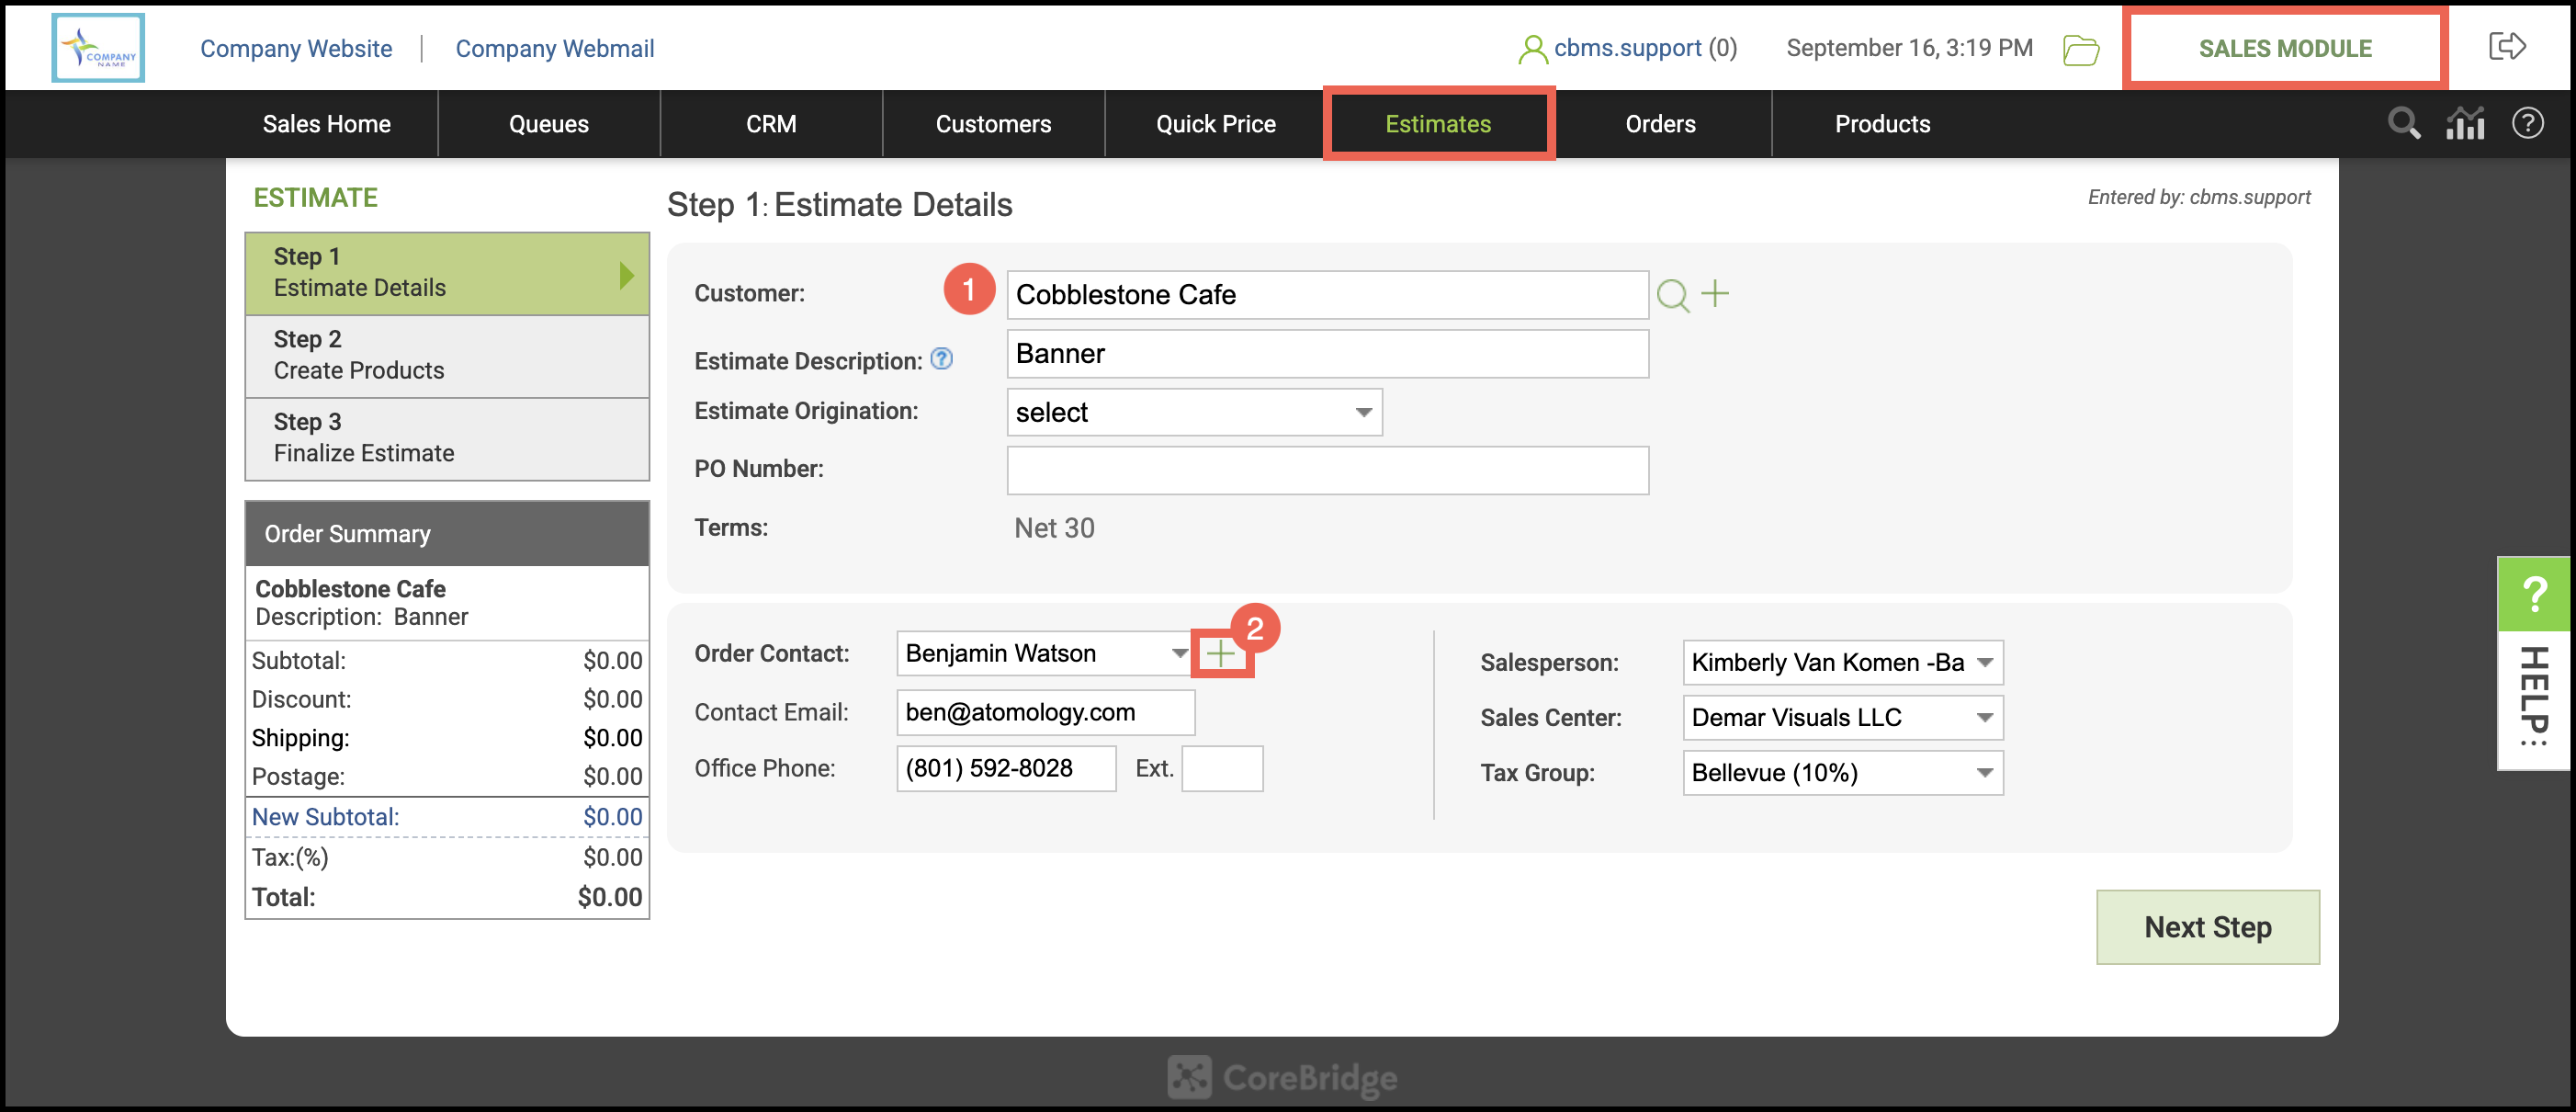Open the folder icon in the header
Viewport: 2576px width, 1112px height.
click(x=2080, y=49)
